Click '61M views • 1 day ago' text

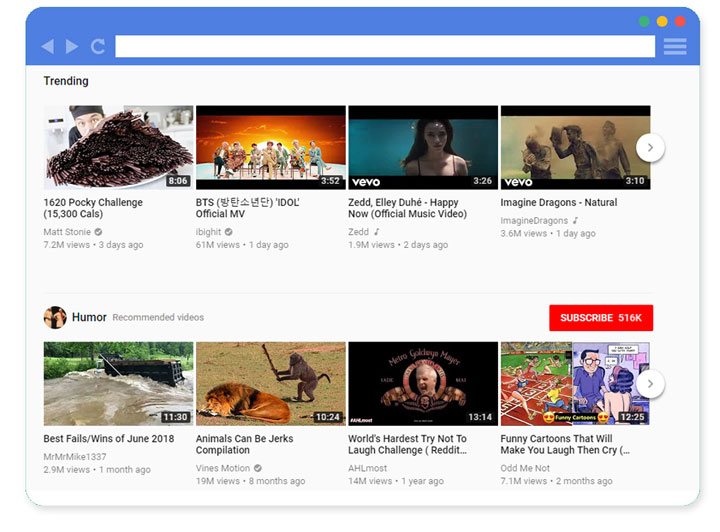[242, 245]
